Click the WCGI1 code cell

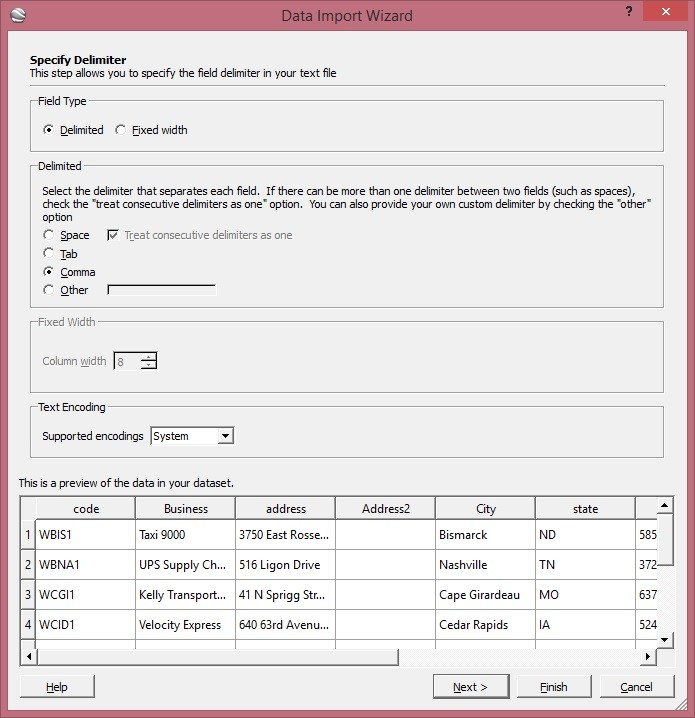pyautogui.click(x=86, y=594)
